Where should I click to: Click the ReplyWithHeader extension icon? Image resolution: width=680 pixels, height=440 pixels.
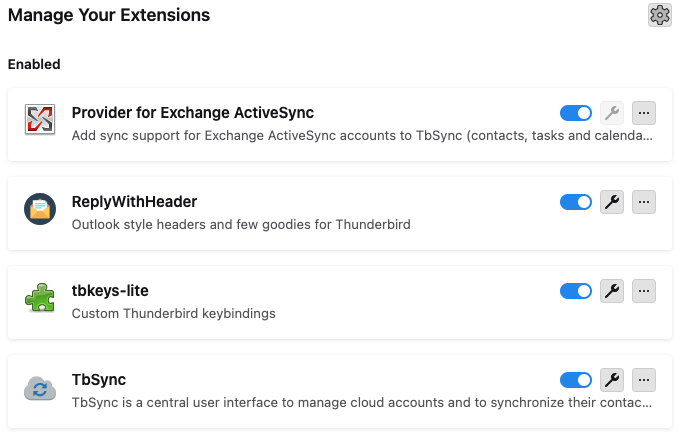click(x=40, y=209)
